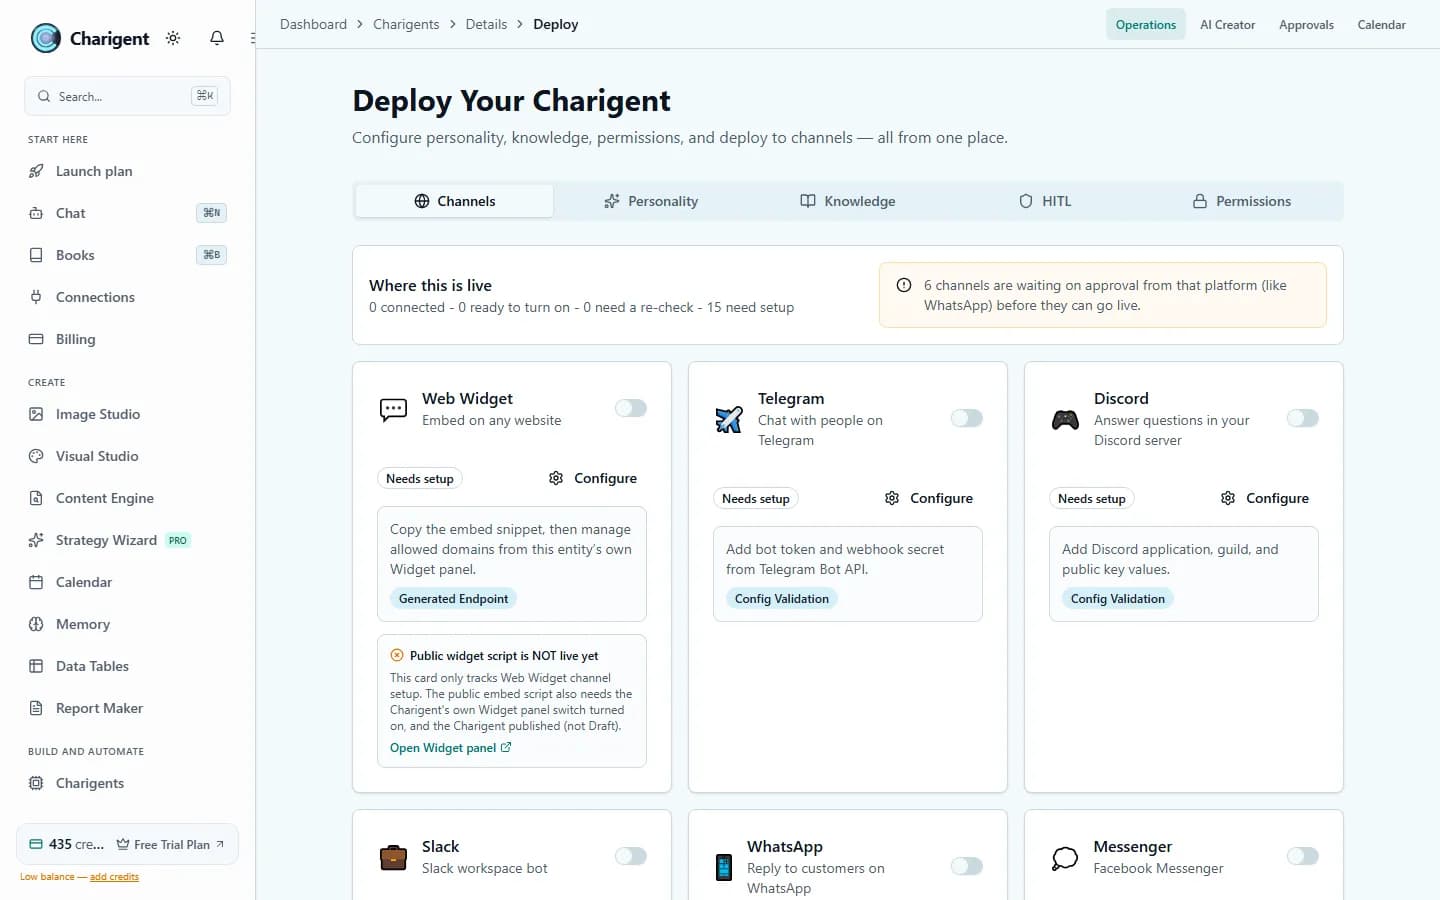Click the Data Tables grid icon
Screen dimensions: 1440x900
click(36, 666)
